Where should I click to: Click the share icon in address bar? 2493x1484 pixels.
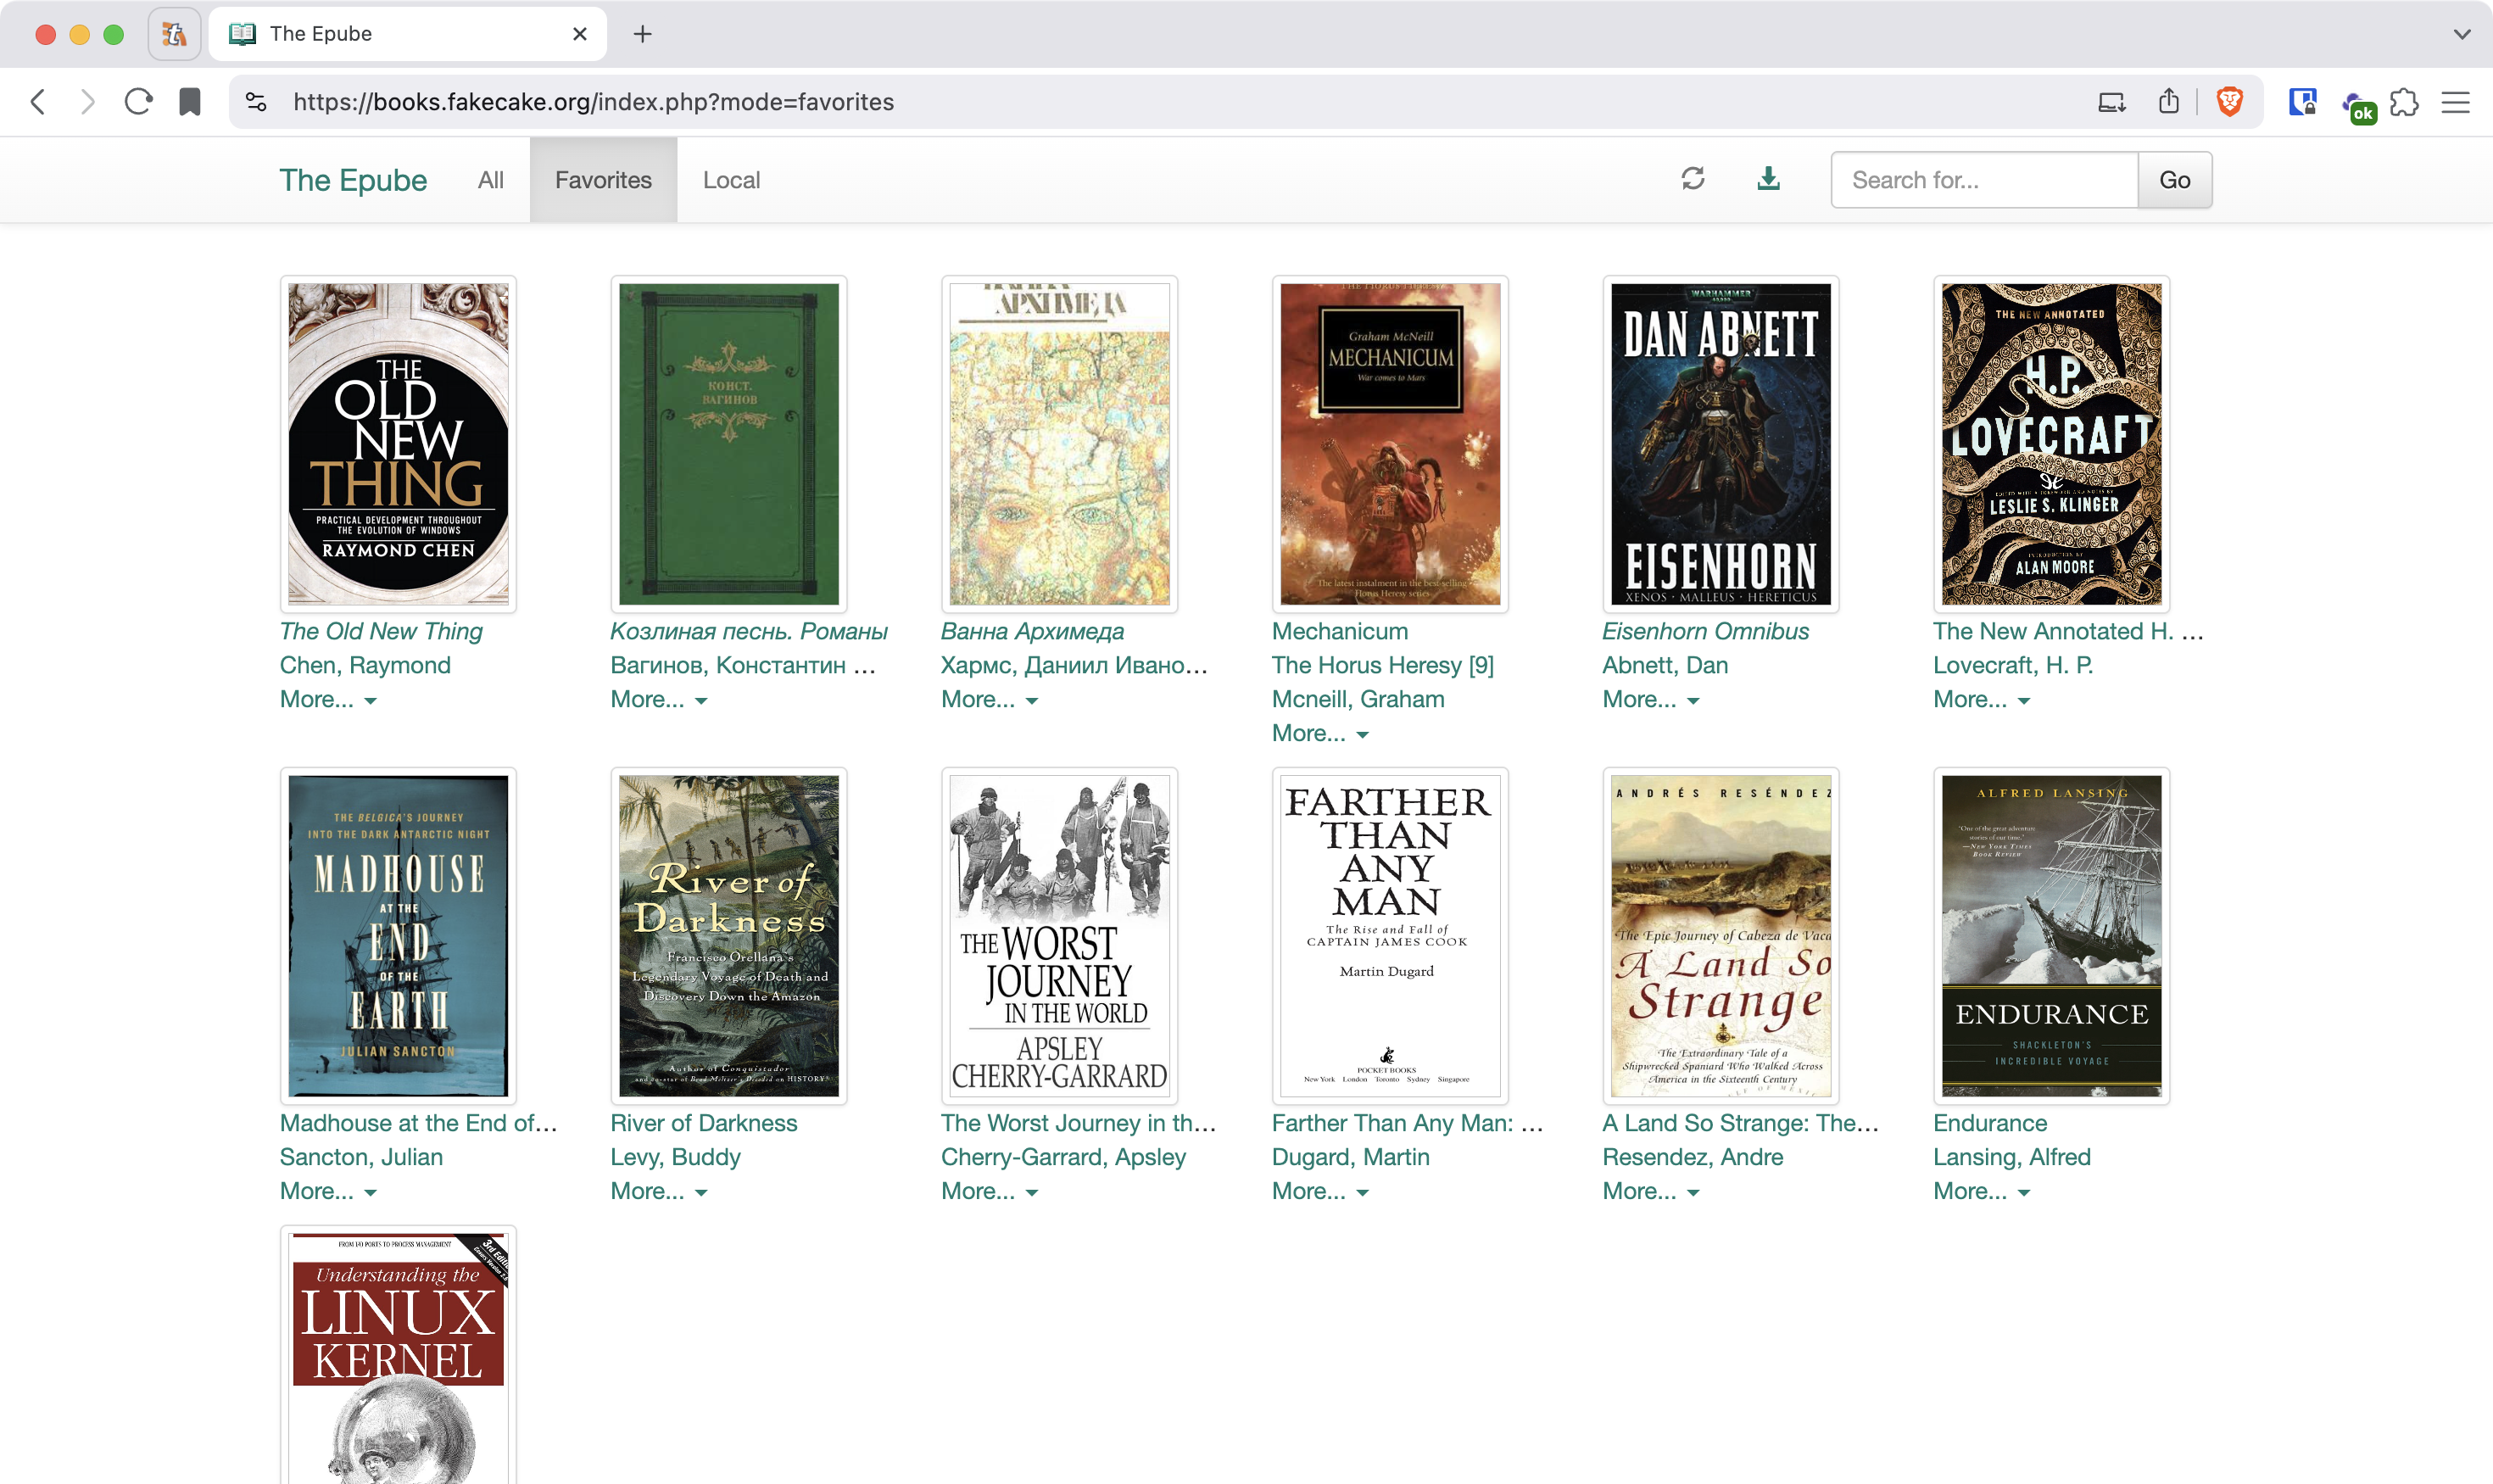click(x=2168, y=102)
